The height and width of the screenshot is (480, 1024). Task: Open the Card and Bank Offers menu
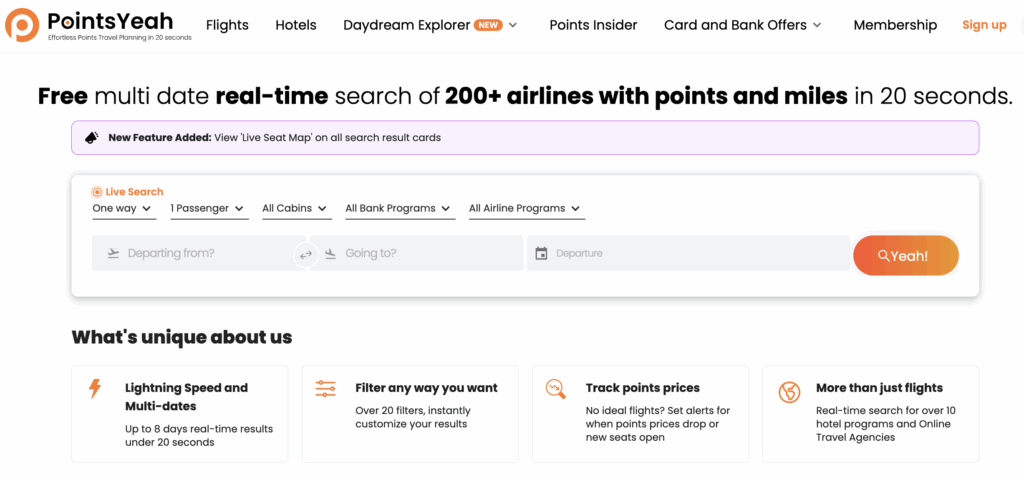742,25
